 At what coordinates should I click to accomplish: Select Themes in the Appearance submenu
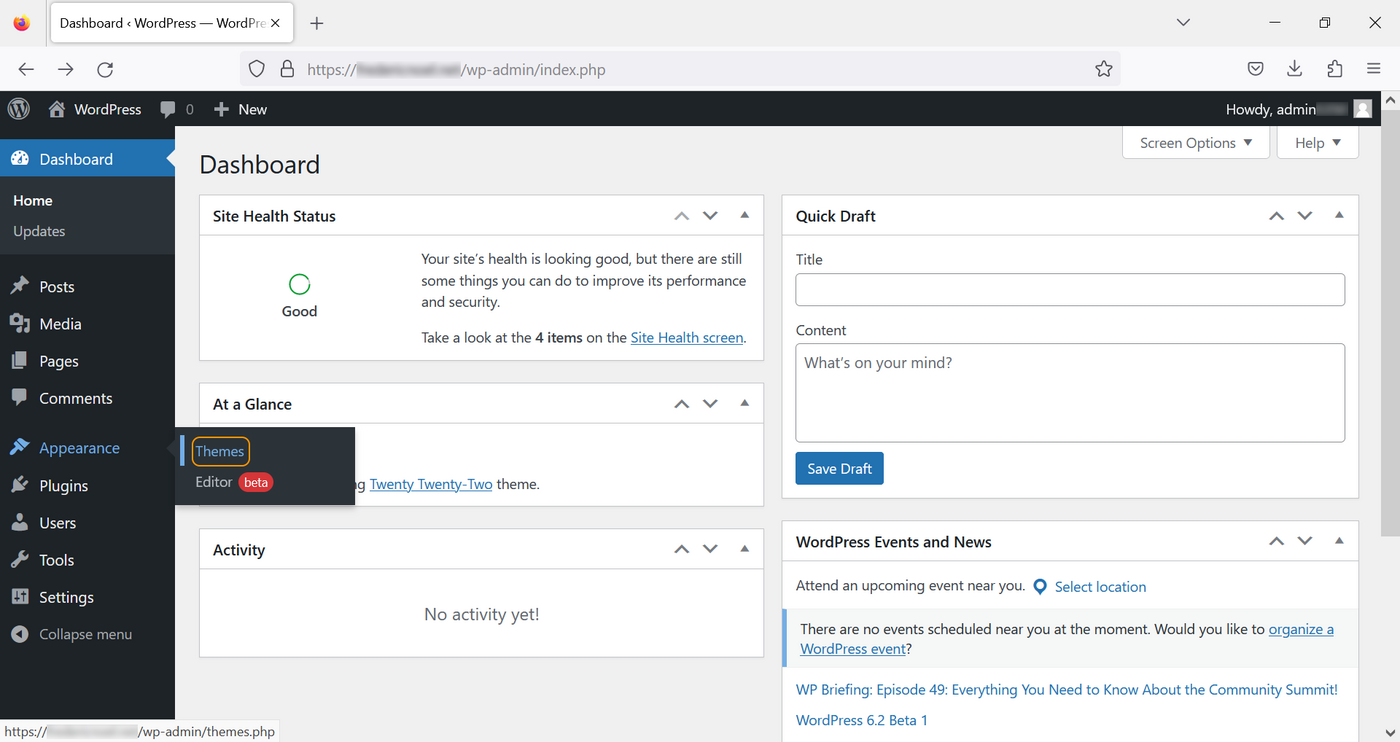coord(219,451)
